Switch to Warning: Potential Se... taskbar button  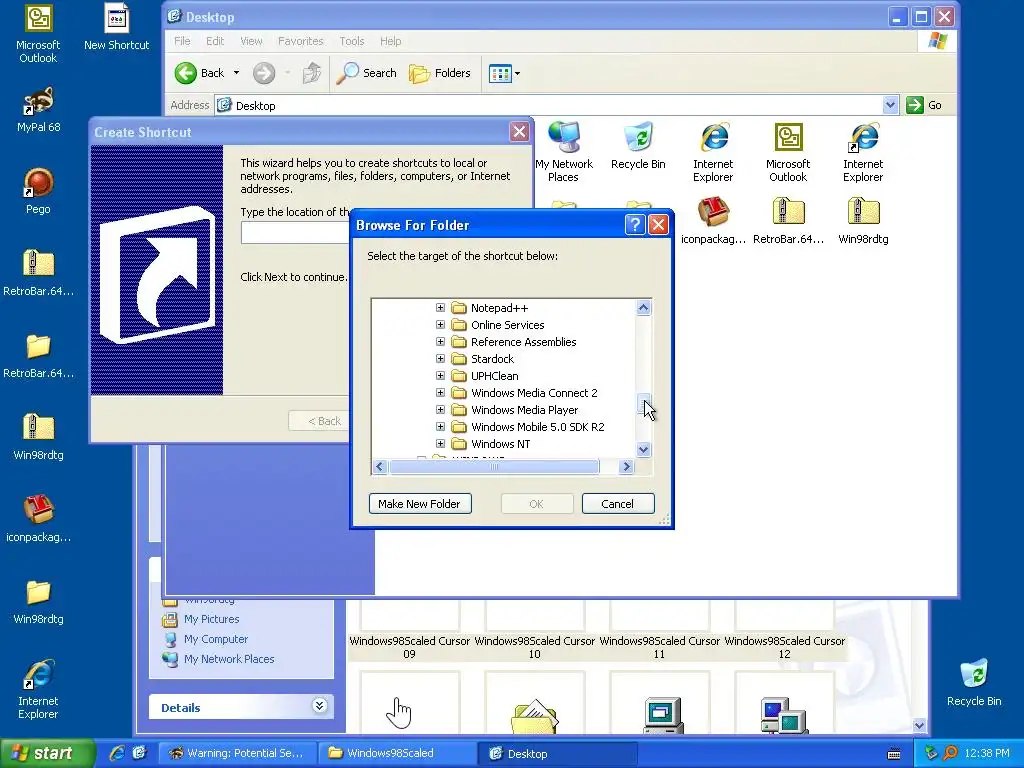click(238, 753)
